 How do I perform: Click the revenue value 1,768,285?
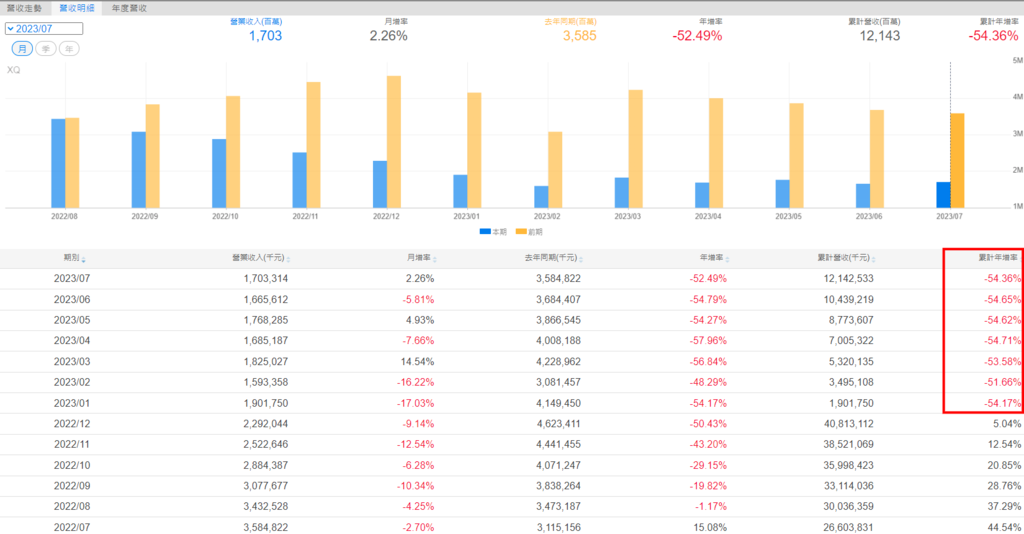(x=266, y=320)
